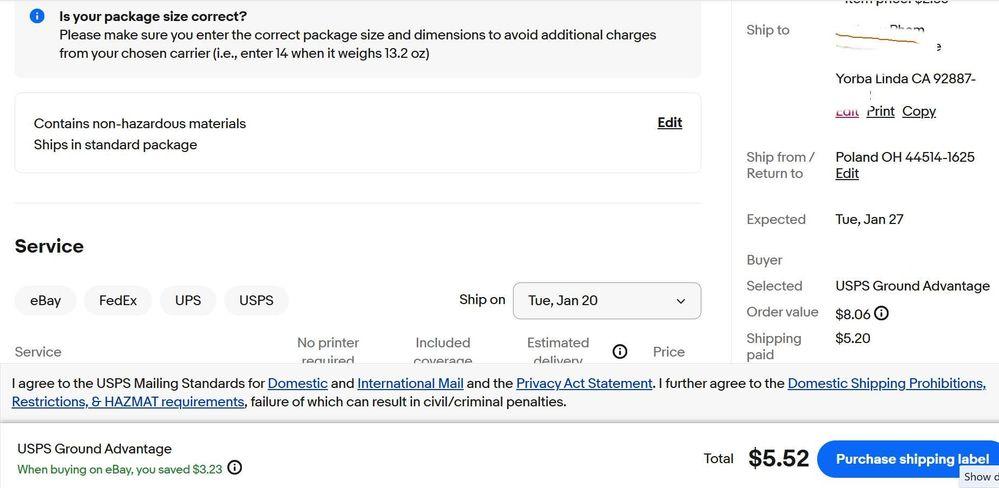The width and height of the screenshot is (999, 488).
Task: Click the Ships in standard package text
Action: pyautogui.click(x=115, y=145)
